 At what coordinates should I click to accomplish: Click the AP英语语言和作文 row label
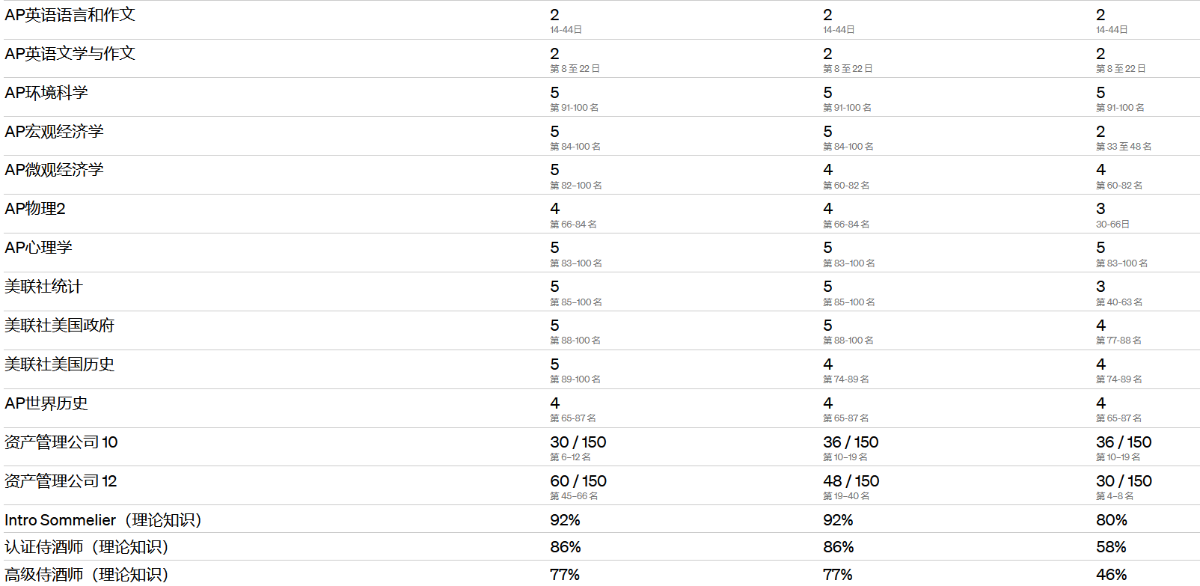(70, 15)
